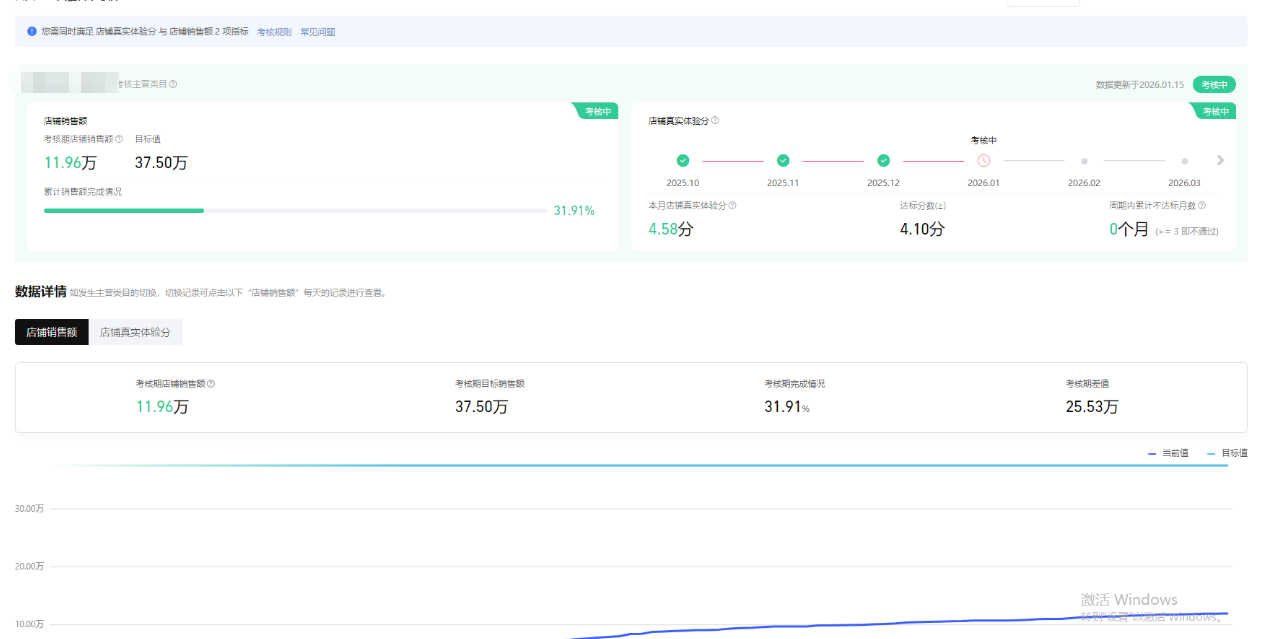
Task: Switch to the 店铺真实体验分 tab
Action: (x=135, y=332)
